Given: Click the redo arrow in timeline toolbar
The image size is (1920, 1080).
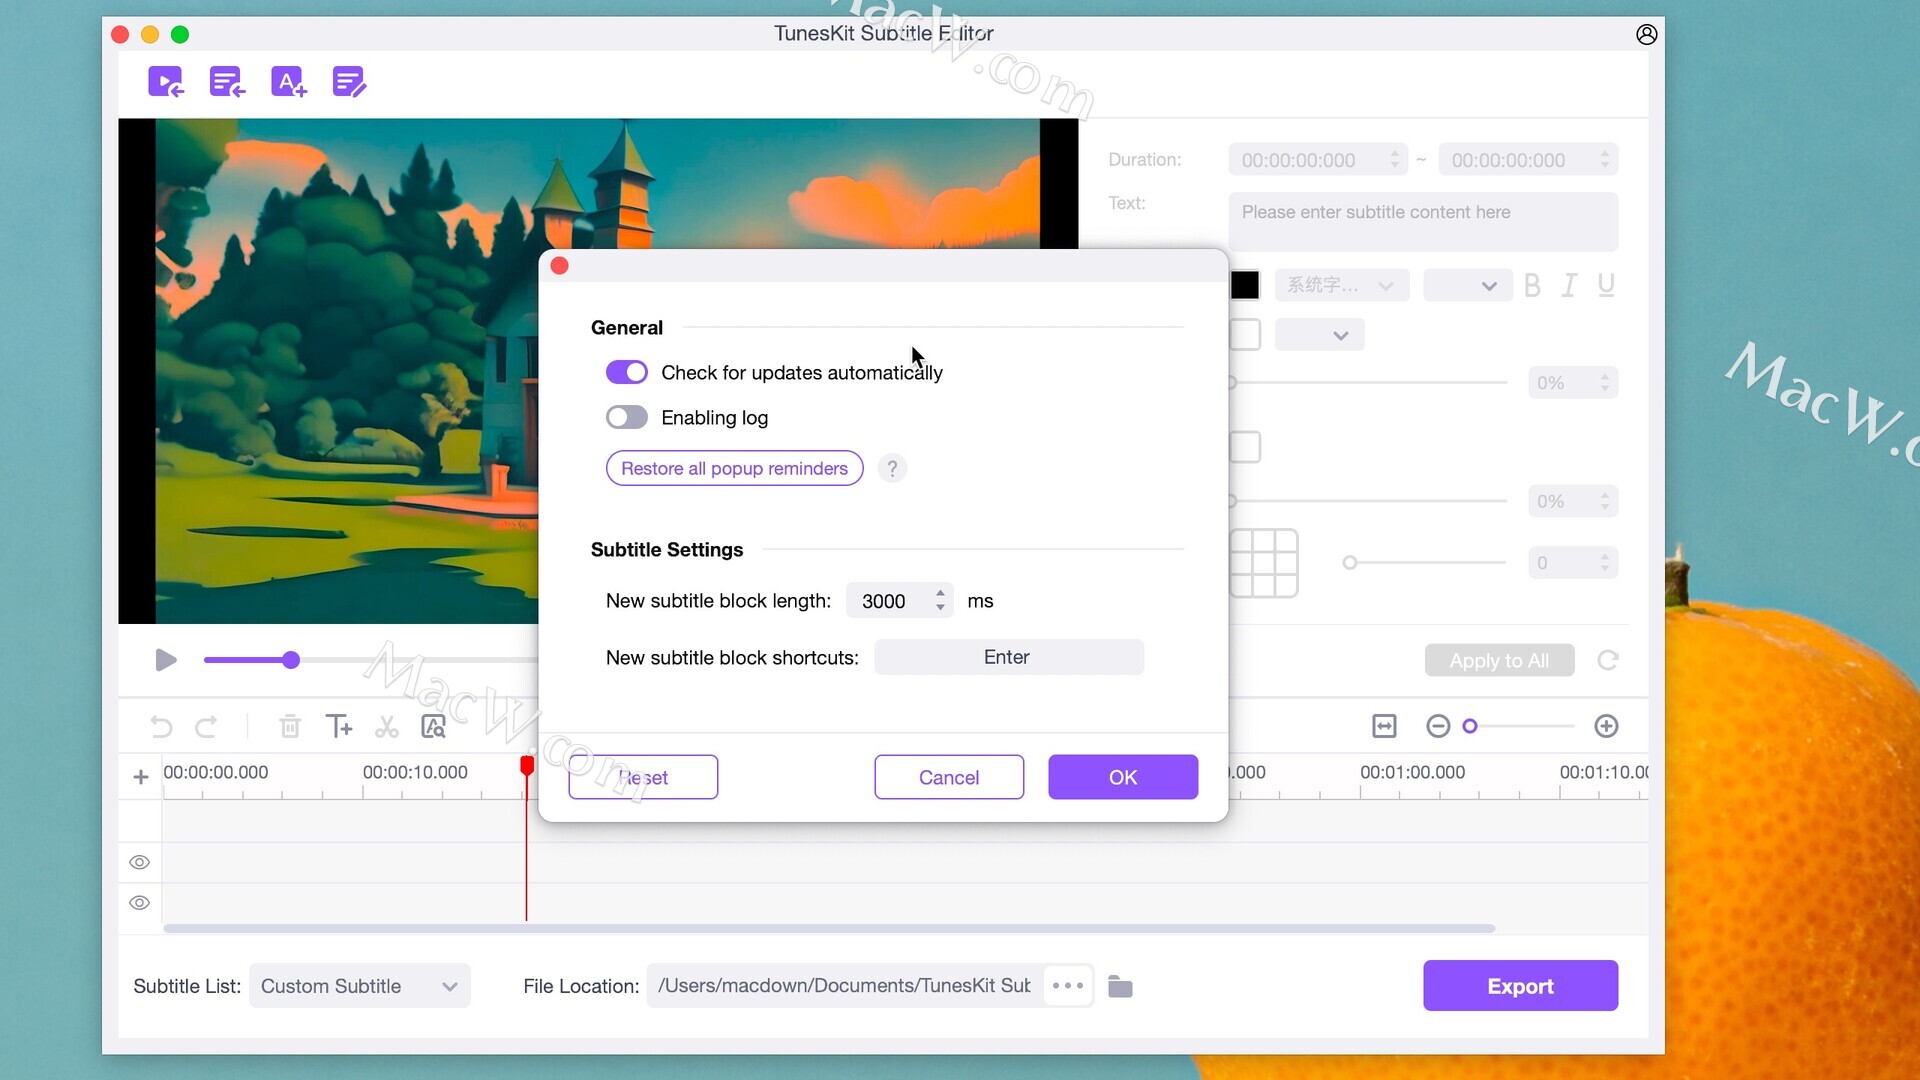Looking at the screenshot, I should coord(206,727).
